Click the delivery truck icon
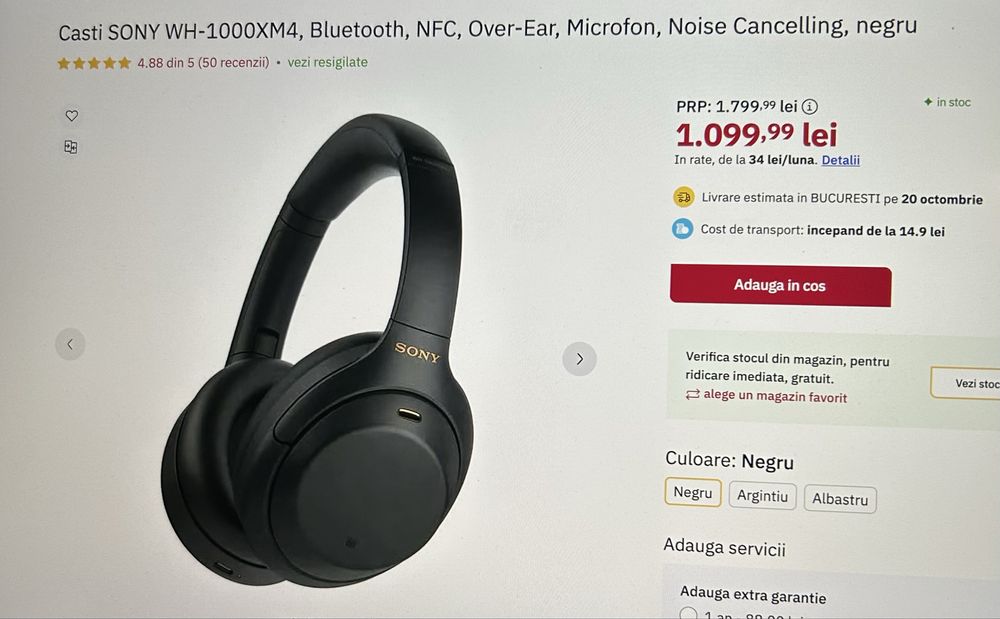 click(x=684, y=197)
